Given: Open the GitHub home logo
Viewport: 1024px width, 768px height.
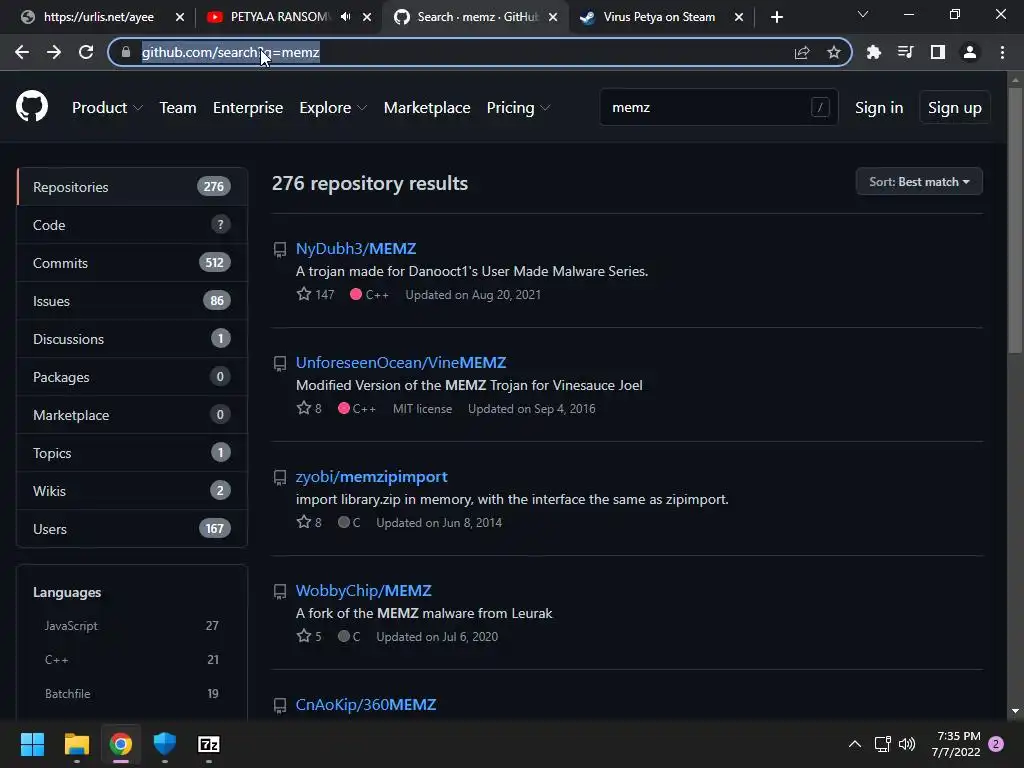Looking at the screenshot, I should 32,107.
